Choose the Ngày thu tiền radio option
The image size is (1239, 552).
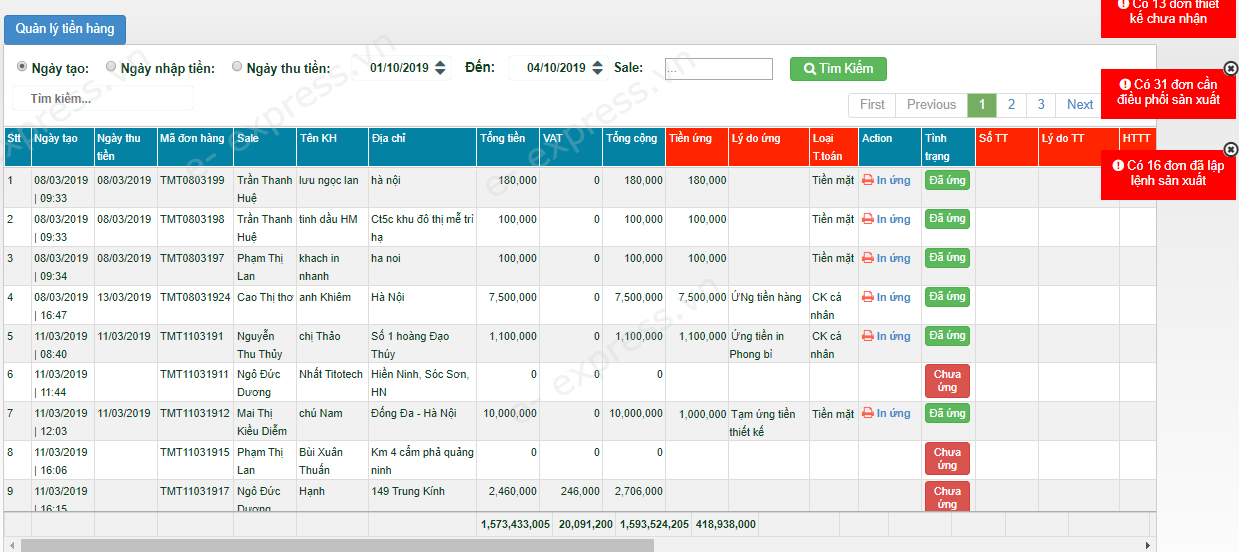(x=237, y=67)
